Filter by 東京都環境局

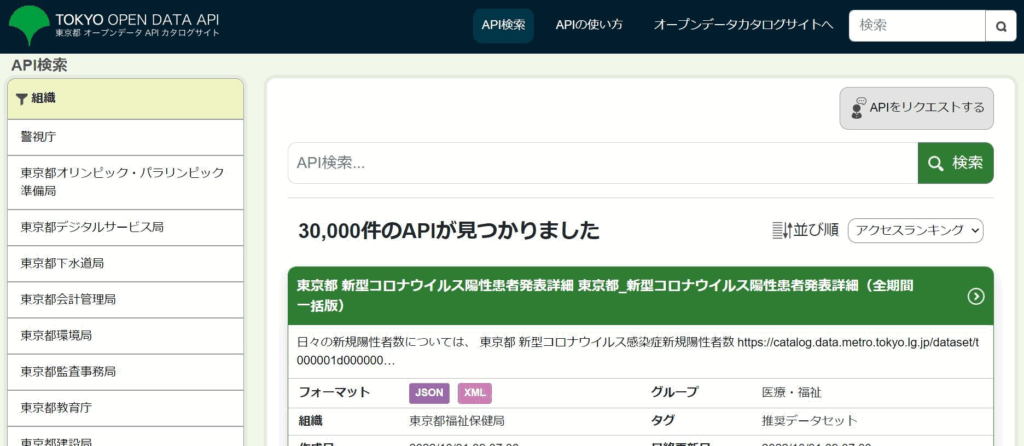coord(125,336)
